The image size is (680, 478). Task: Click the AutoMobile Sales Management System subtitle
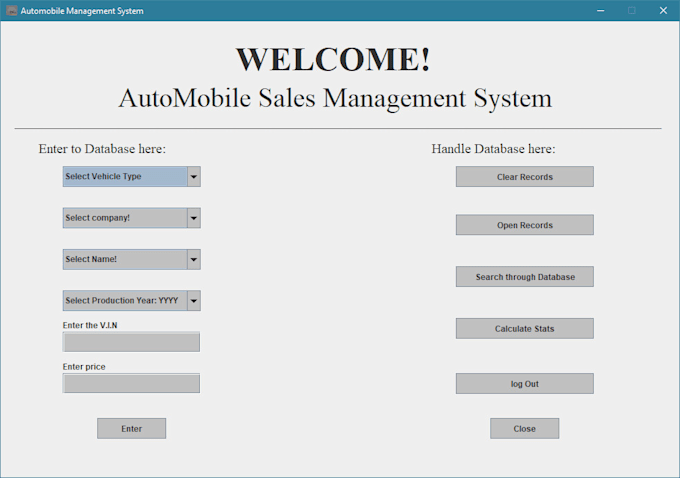coord(334,99)
